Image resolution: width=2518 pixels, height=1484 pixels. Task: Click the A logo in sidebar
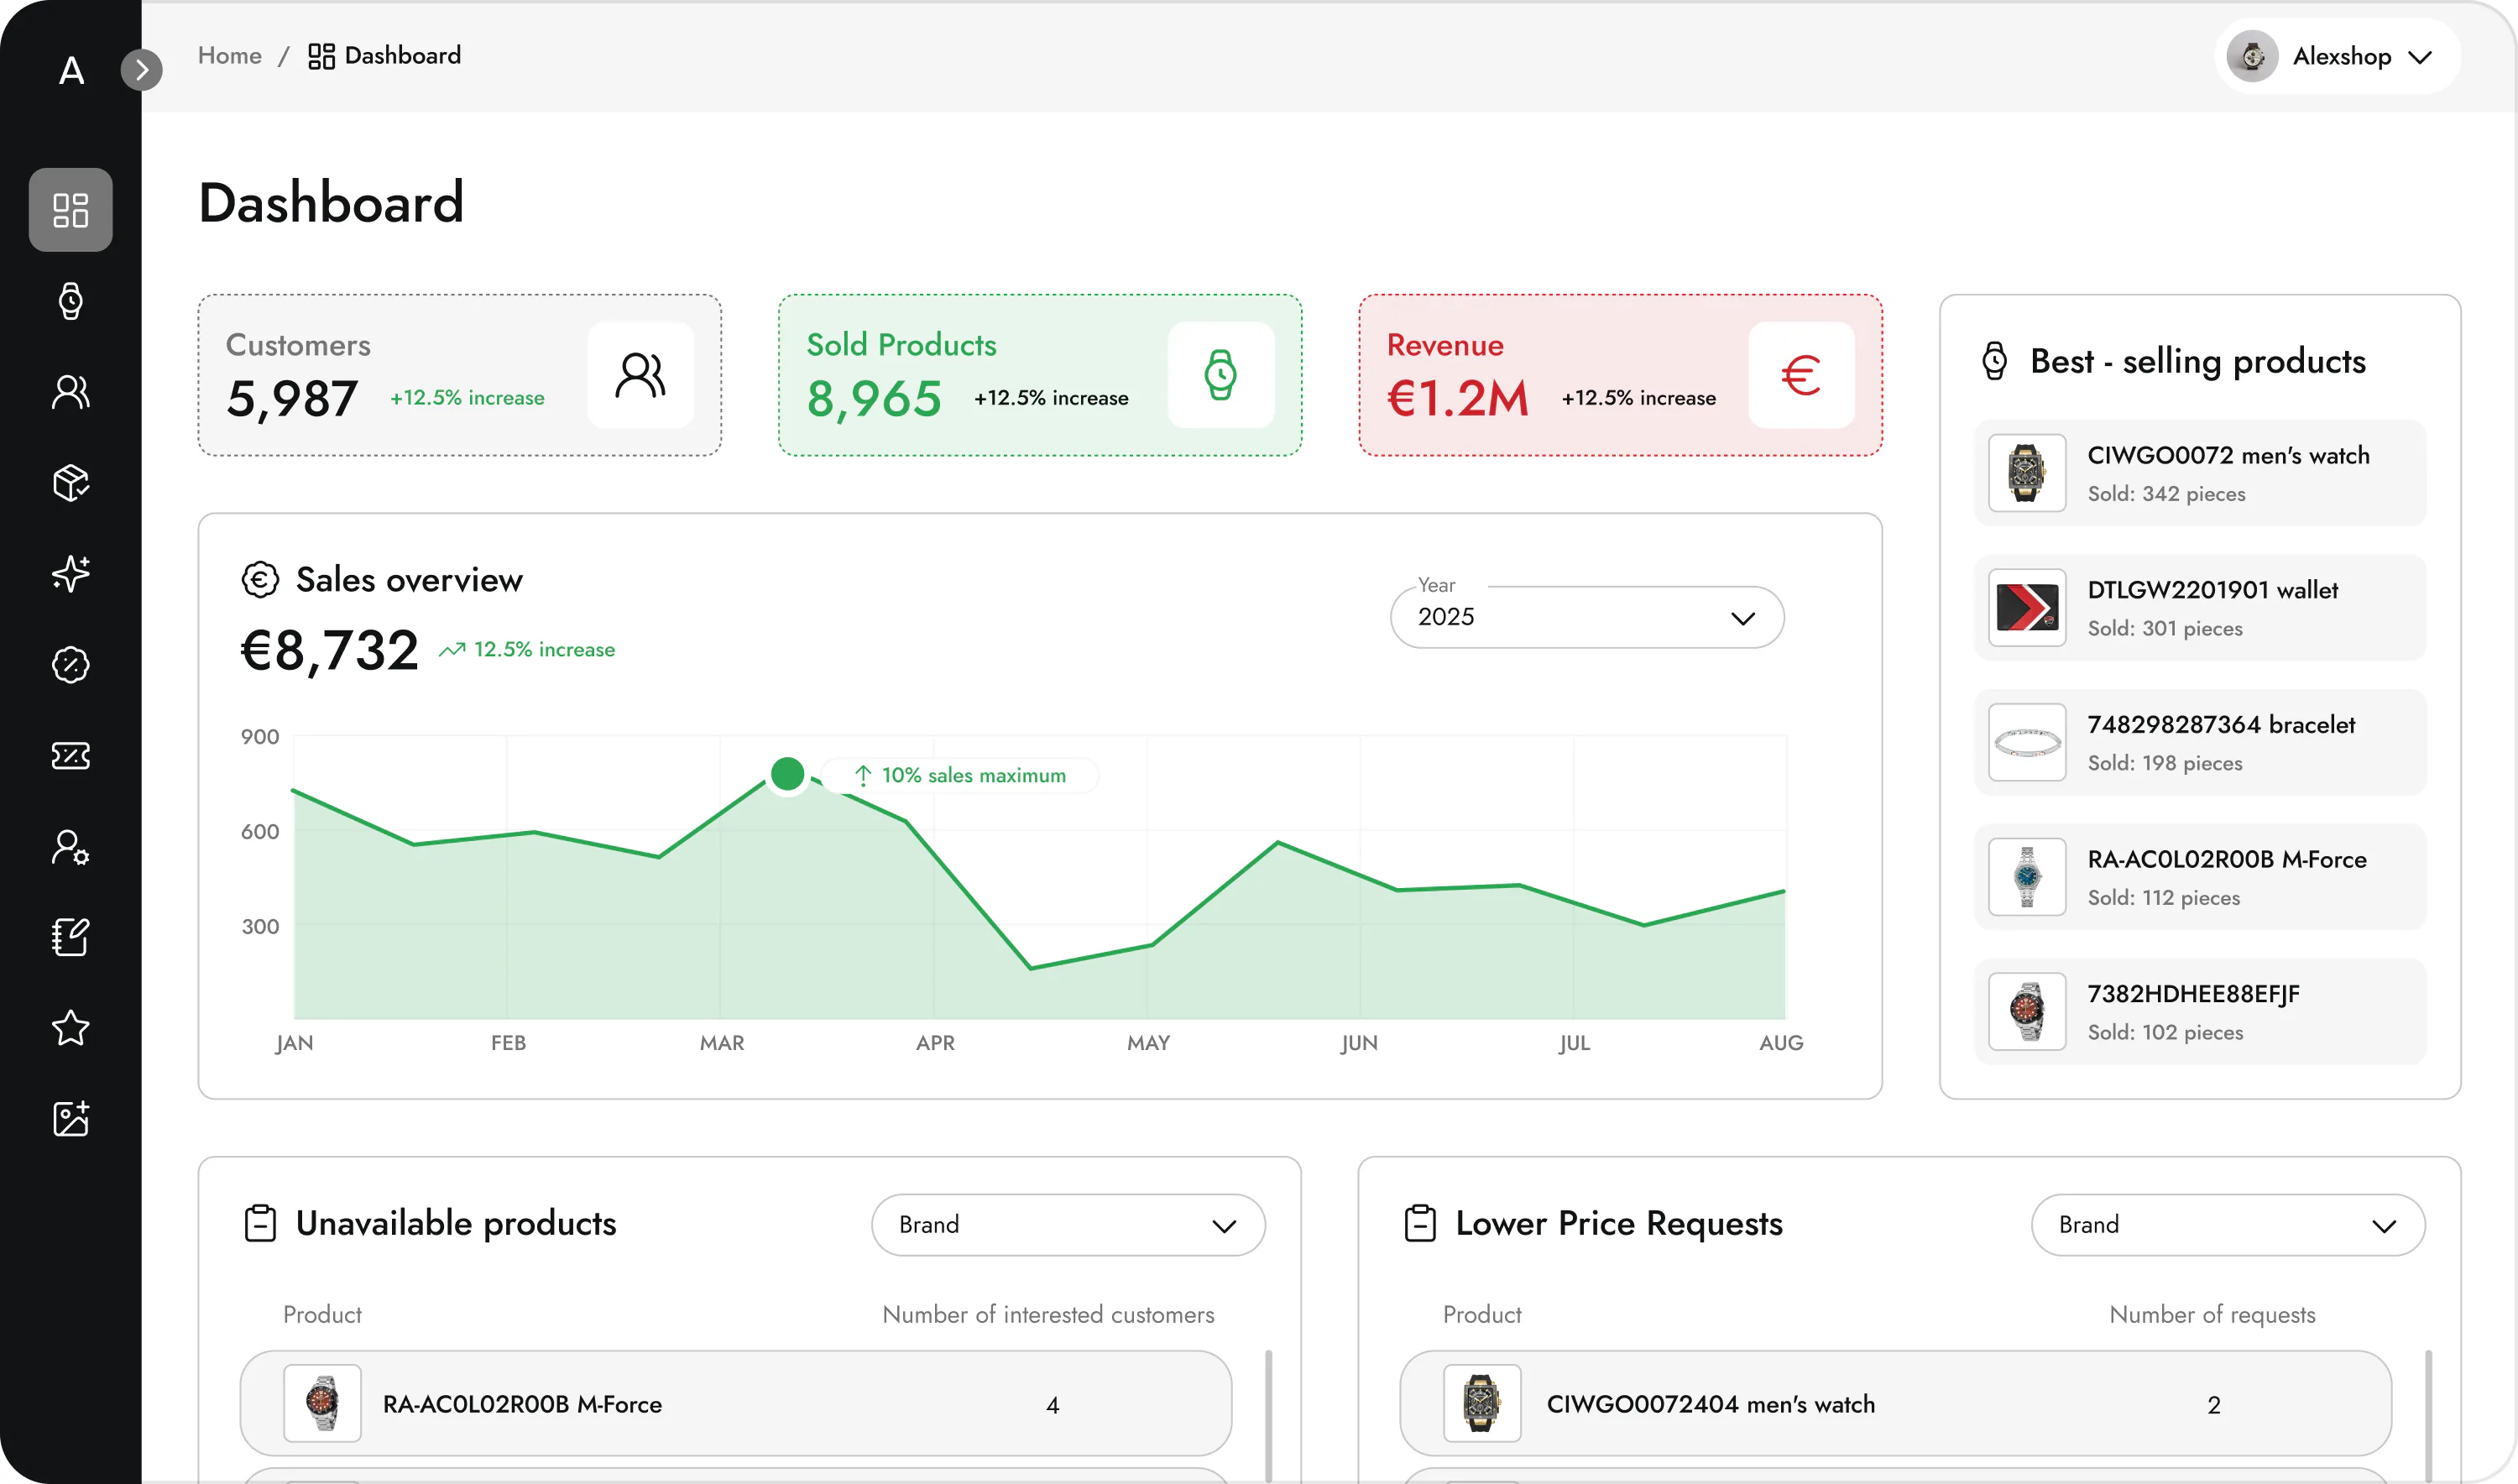coord(71,70)
